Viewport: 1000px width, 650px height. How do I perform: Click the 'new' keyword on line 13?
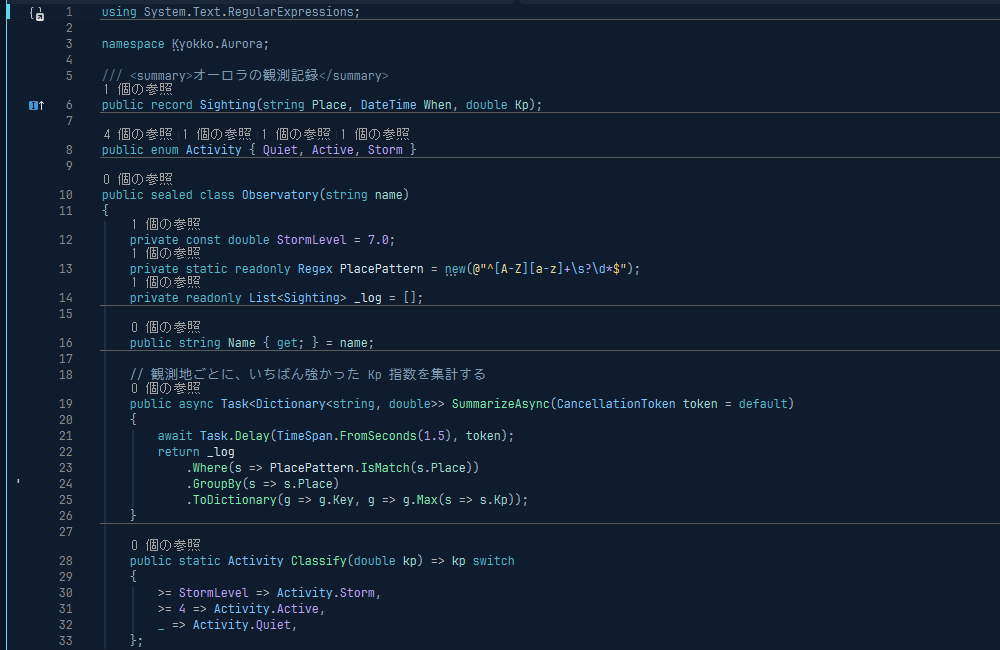[x=455, y=269]
